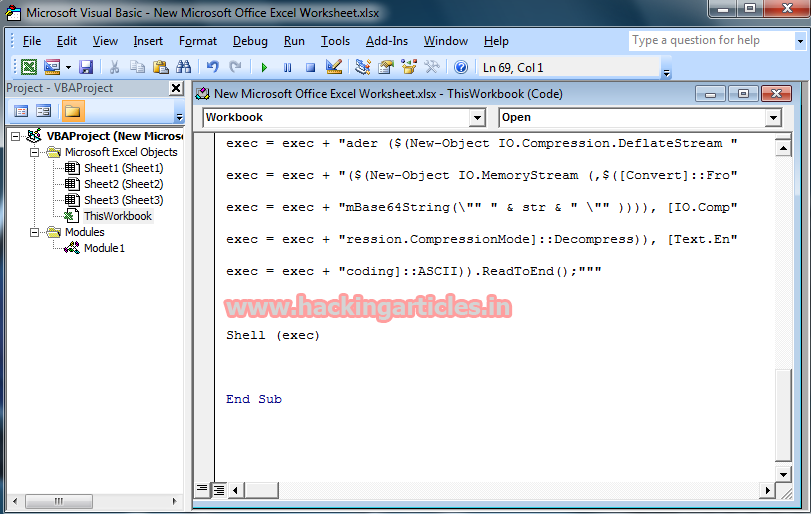Viewport: 811px width, 514px height.
Task: Run the macro with green play icon
Action: pos(264,67)
